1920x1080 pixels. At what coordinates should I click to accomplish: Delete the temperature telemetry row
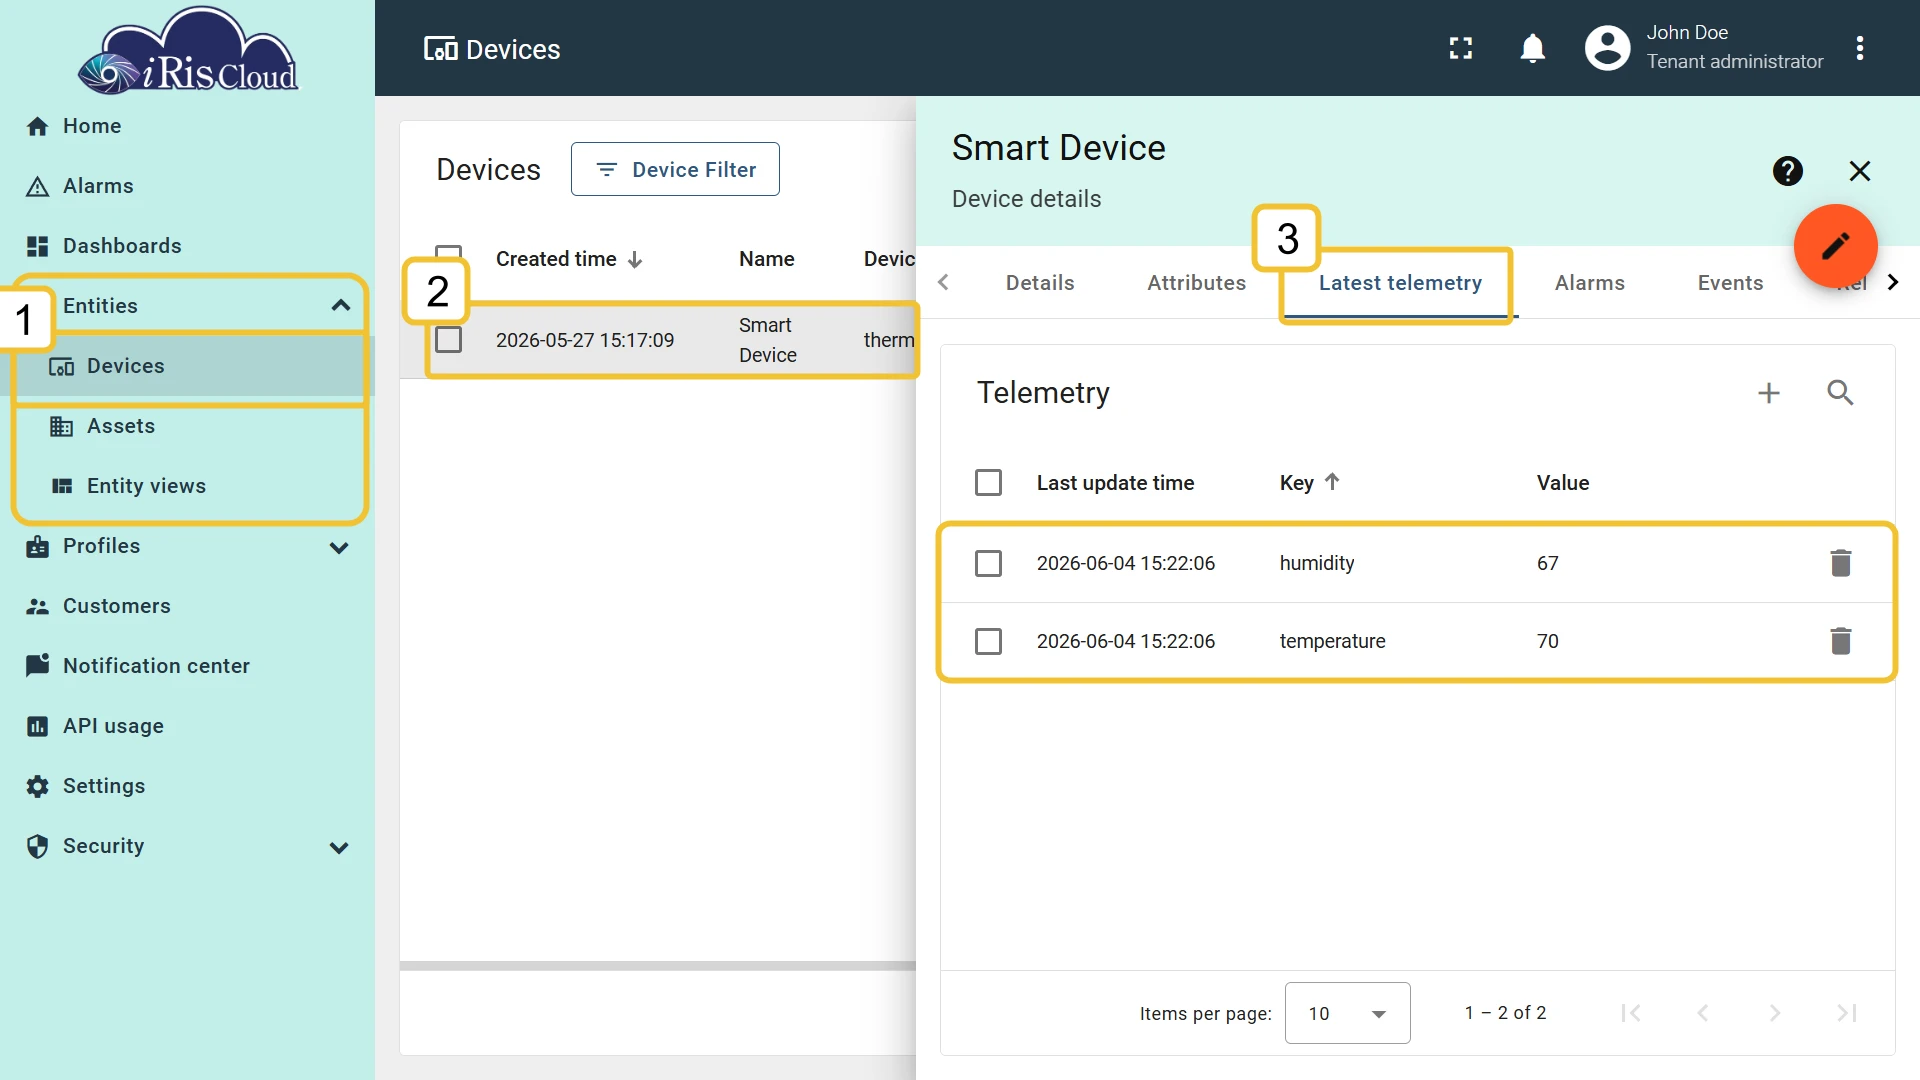click(1840, 641)
